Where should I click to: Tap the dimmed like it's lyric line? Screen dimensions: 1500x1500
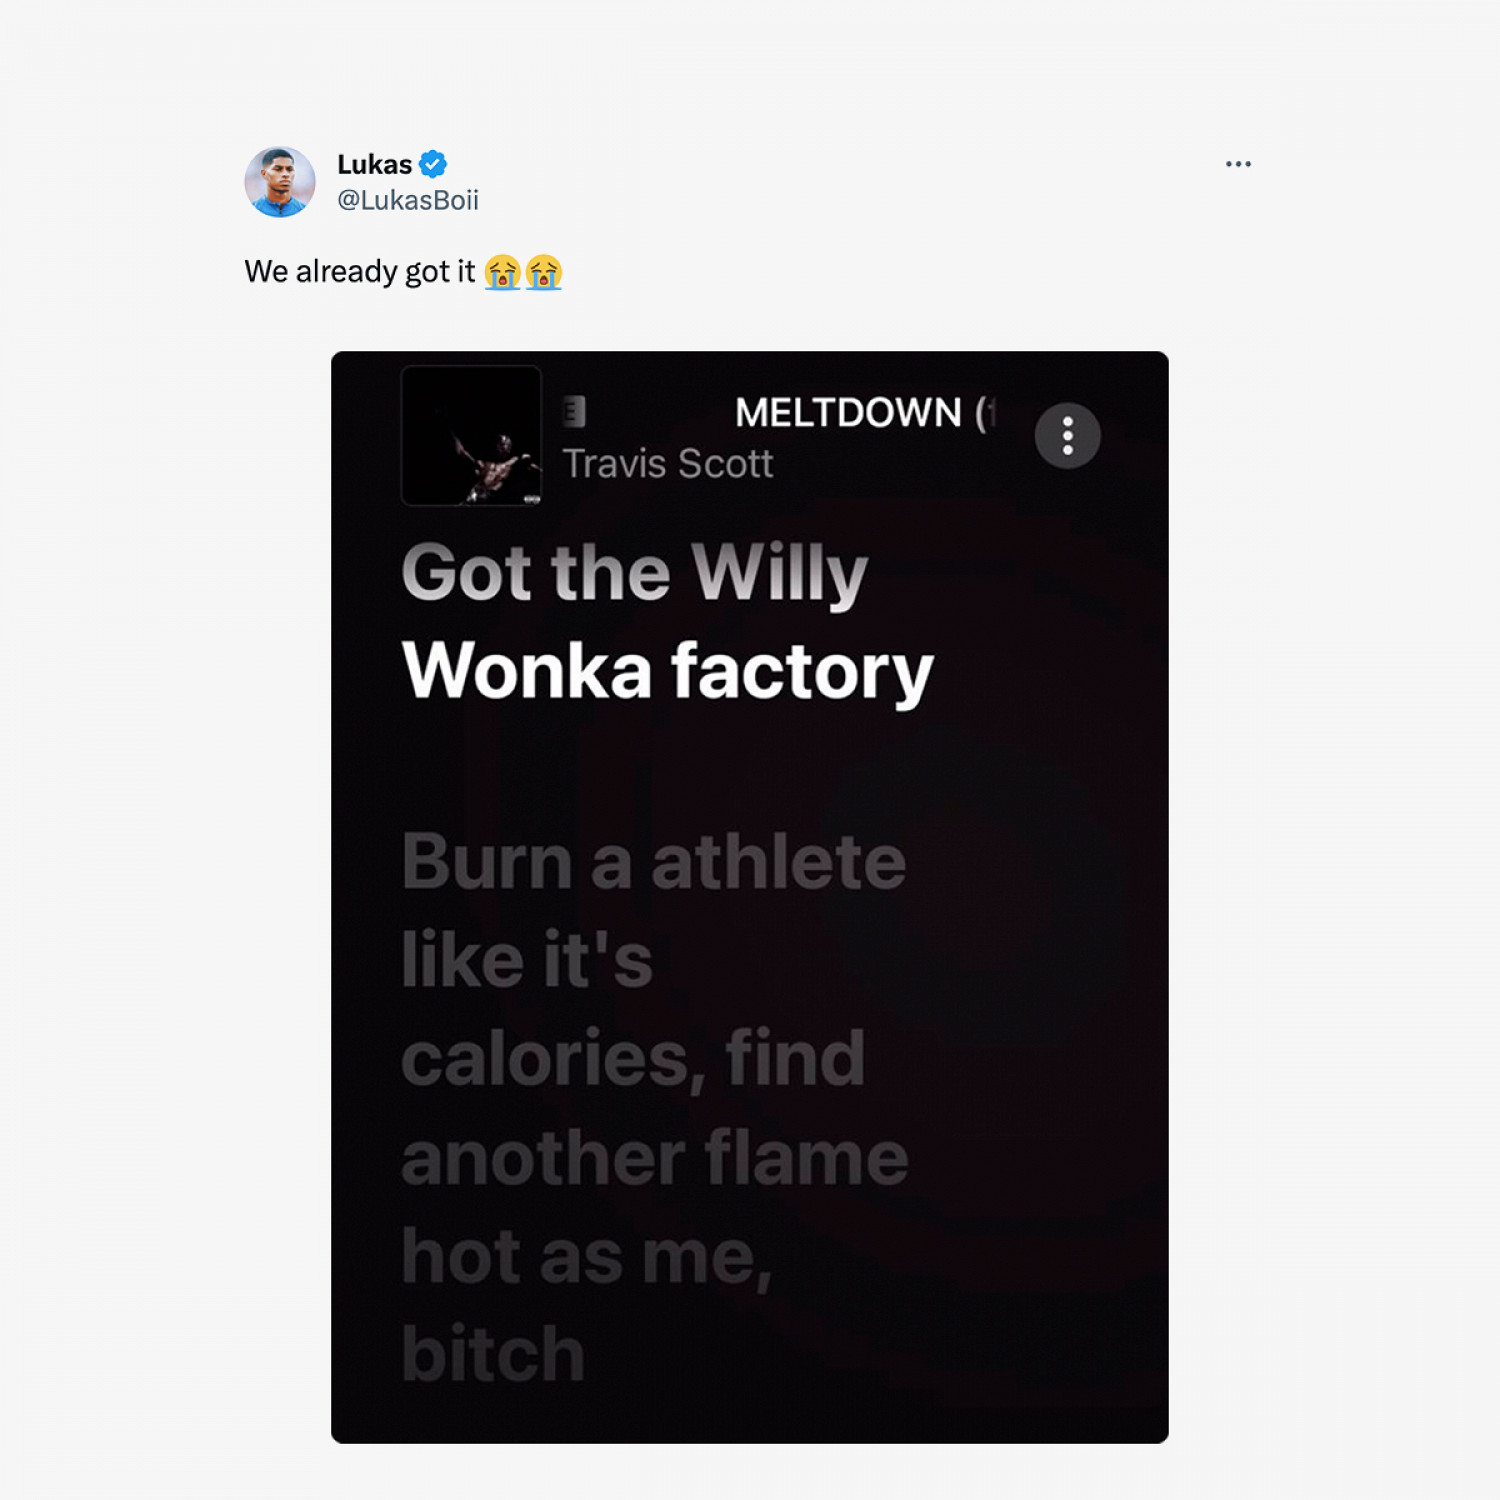(527, 960)
